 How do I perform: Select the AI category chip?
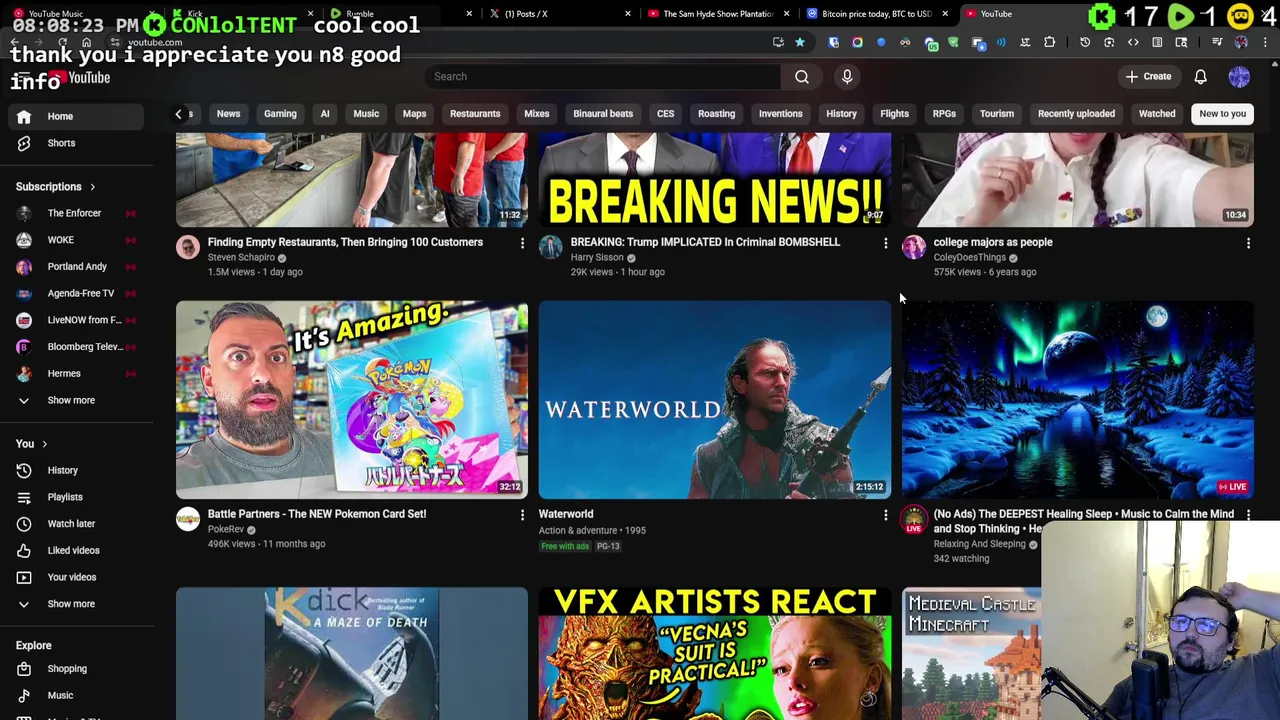[x=325, y=113]
